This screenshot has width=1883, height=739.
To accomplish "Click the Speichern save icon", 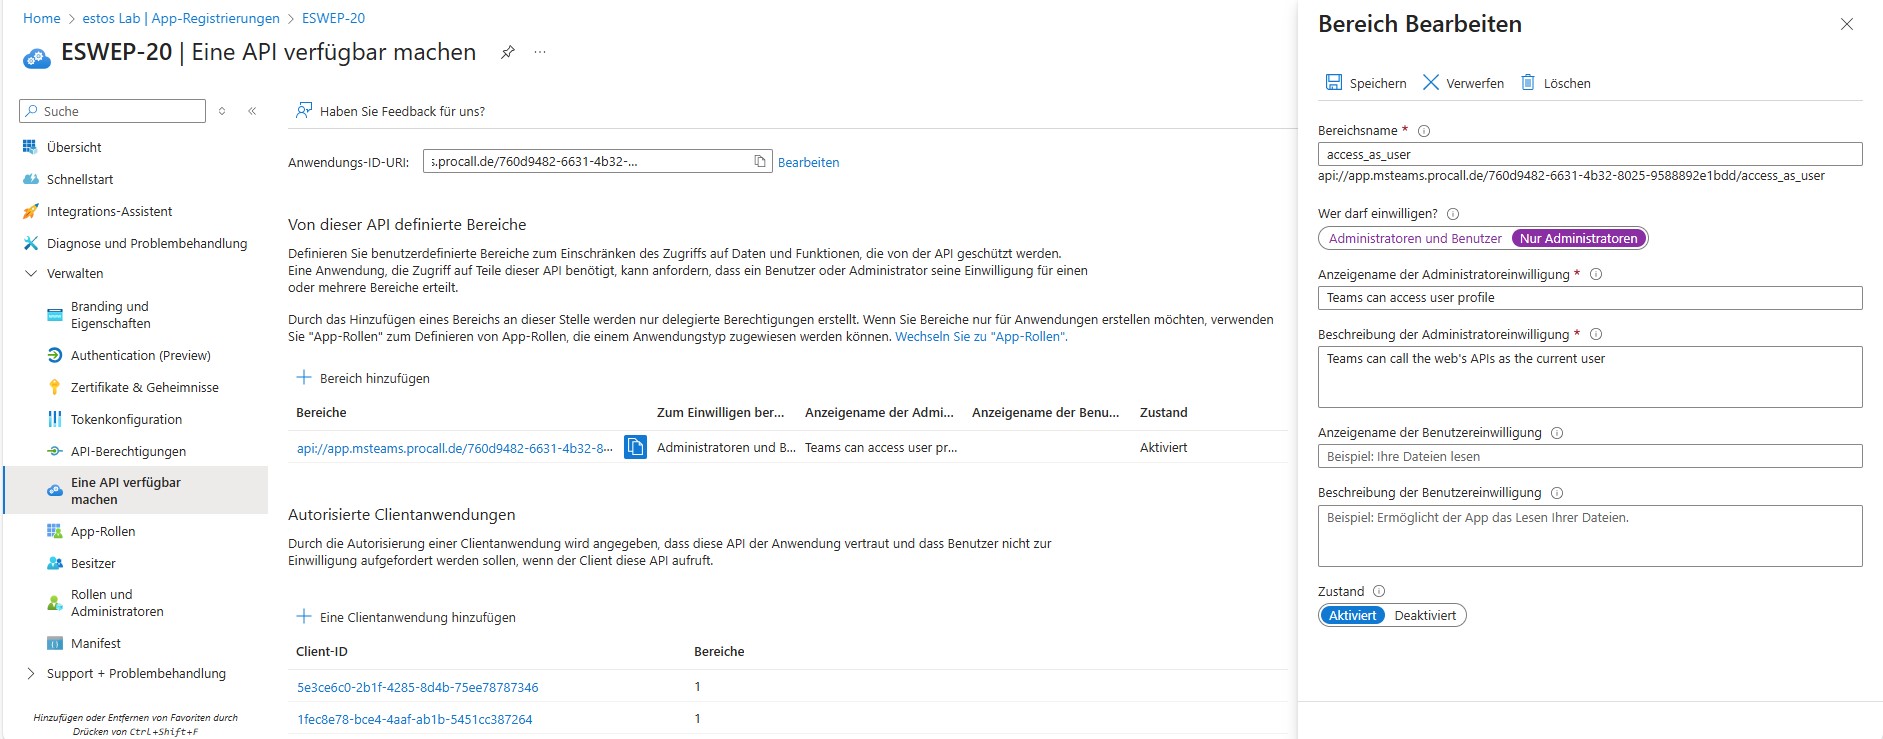I will (x=1333, y=83).
